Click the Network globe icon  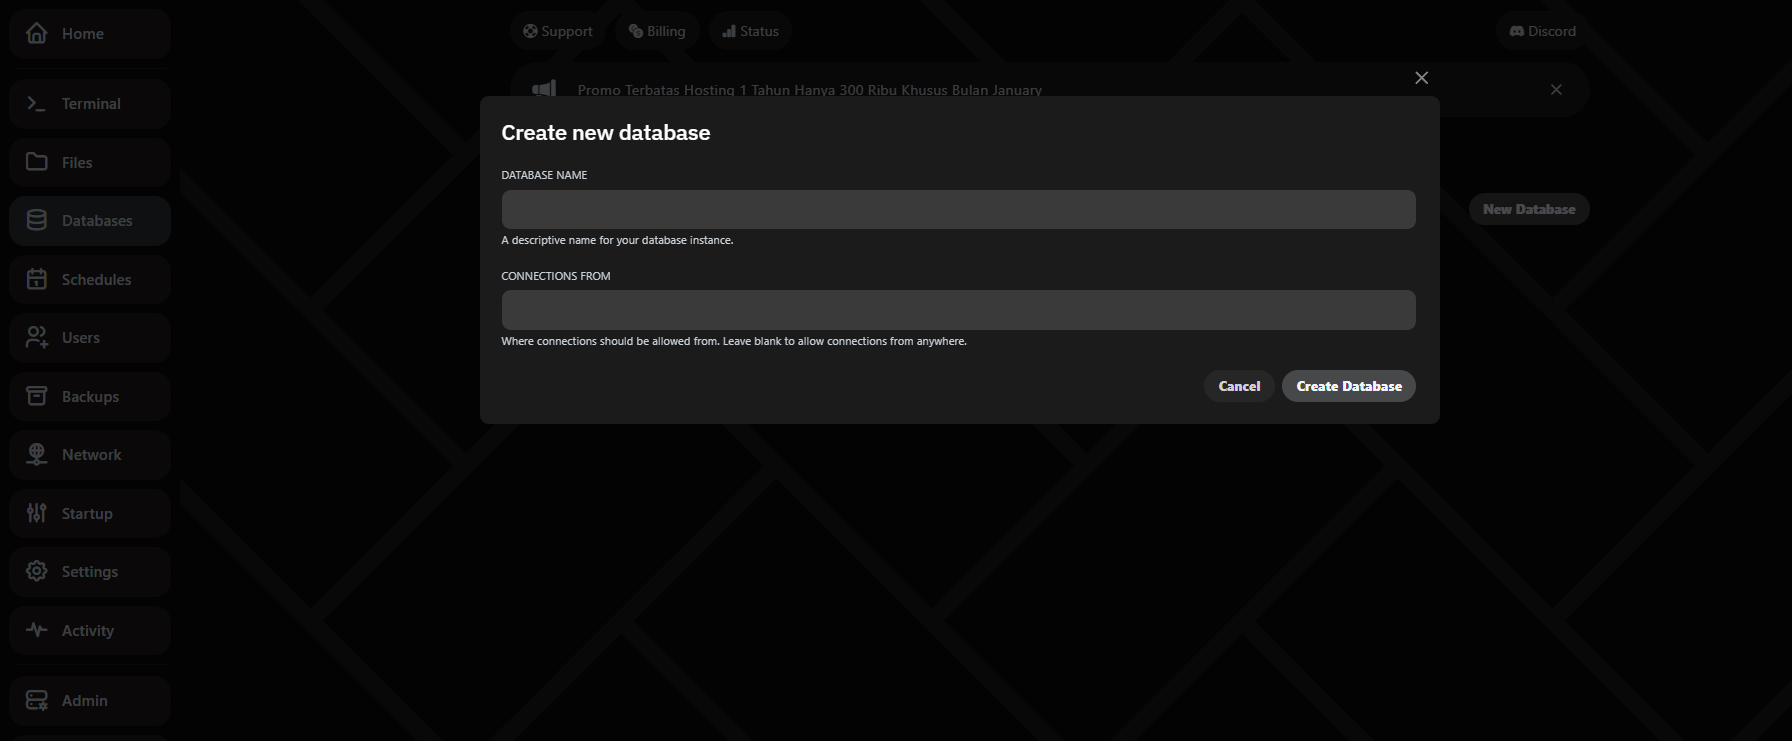tap(37, 454)
